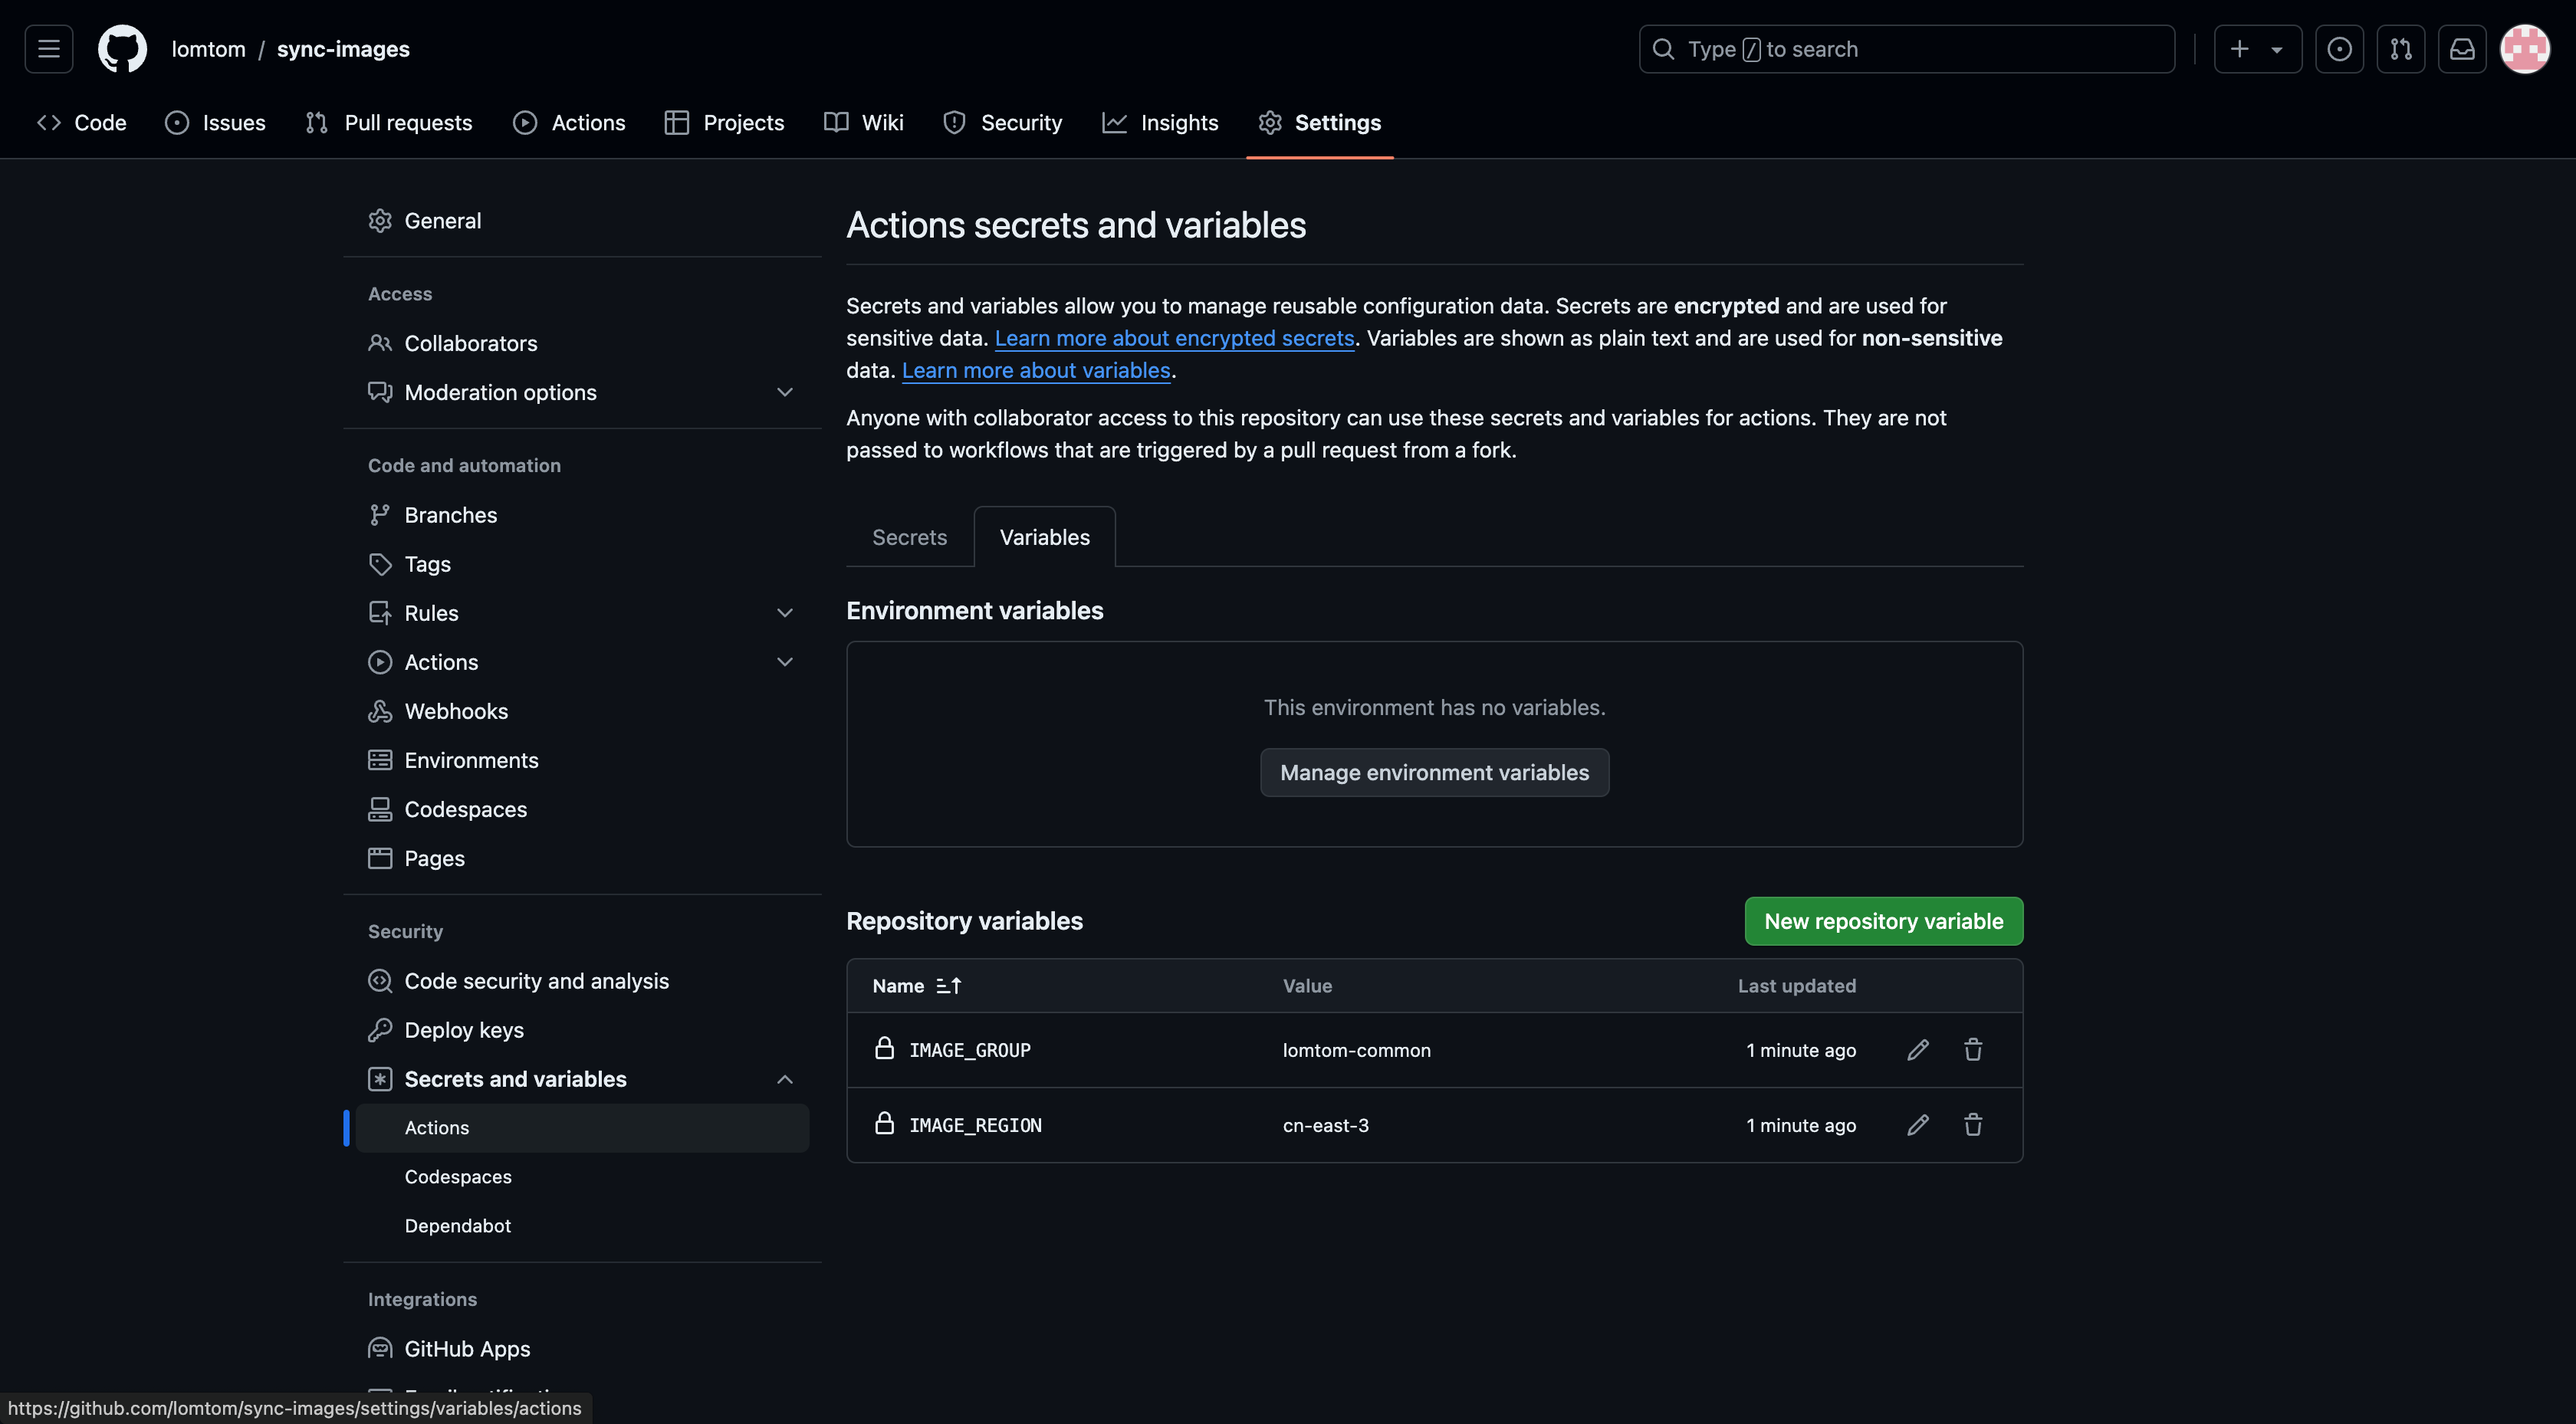Open Tags settings
2576x1424 pixels.
point(582,564)
